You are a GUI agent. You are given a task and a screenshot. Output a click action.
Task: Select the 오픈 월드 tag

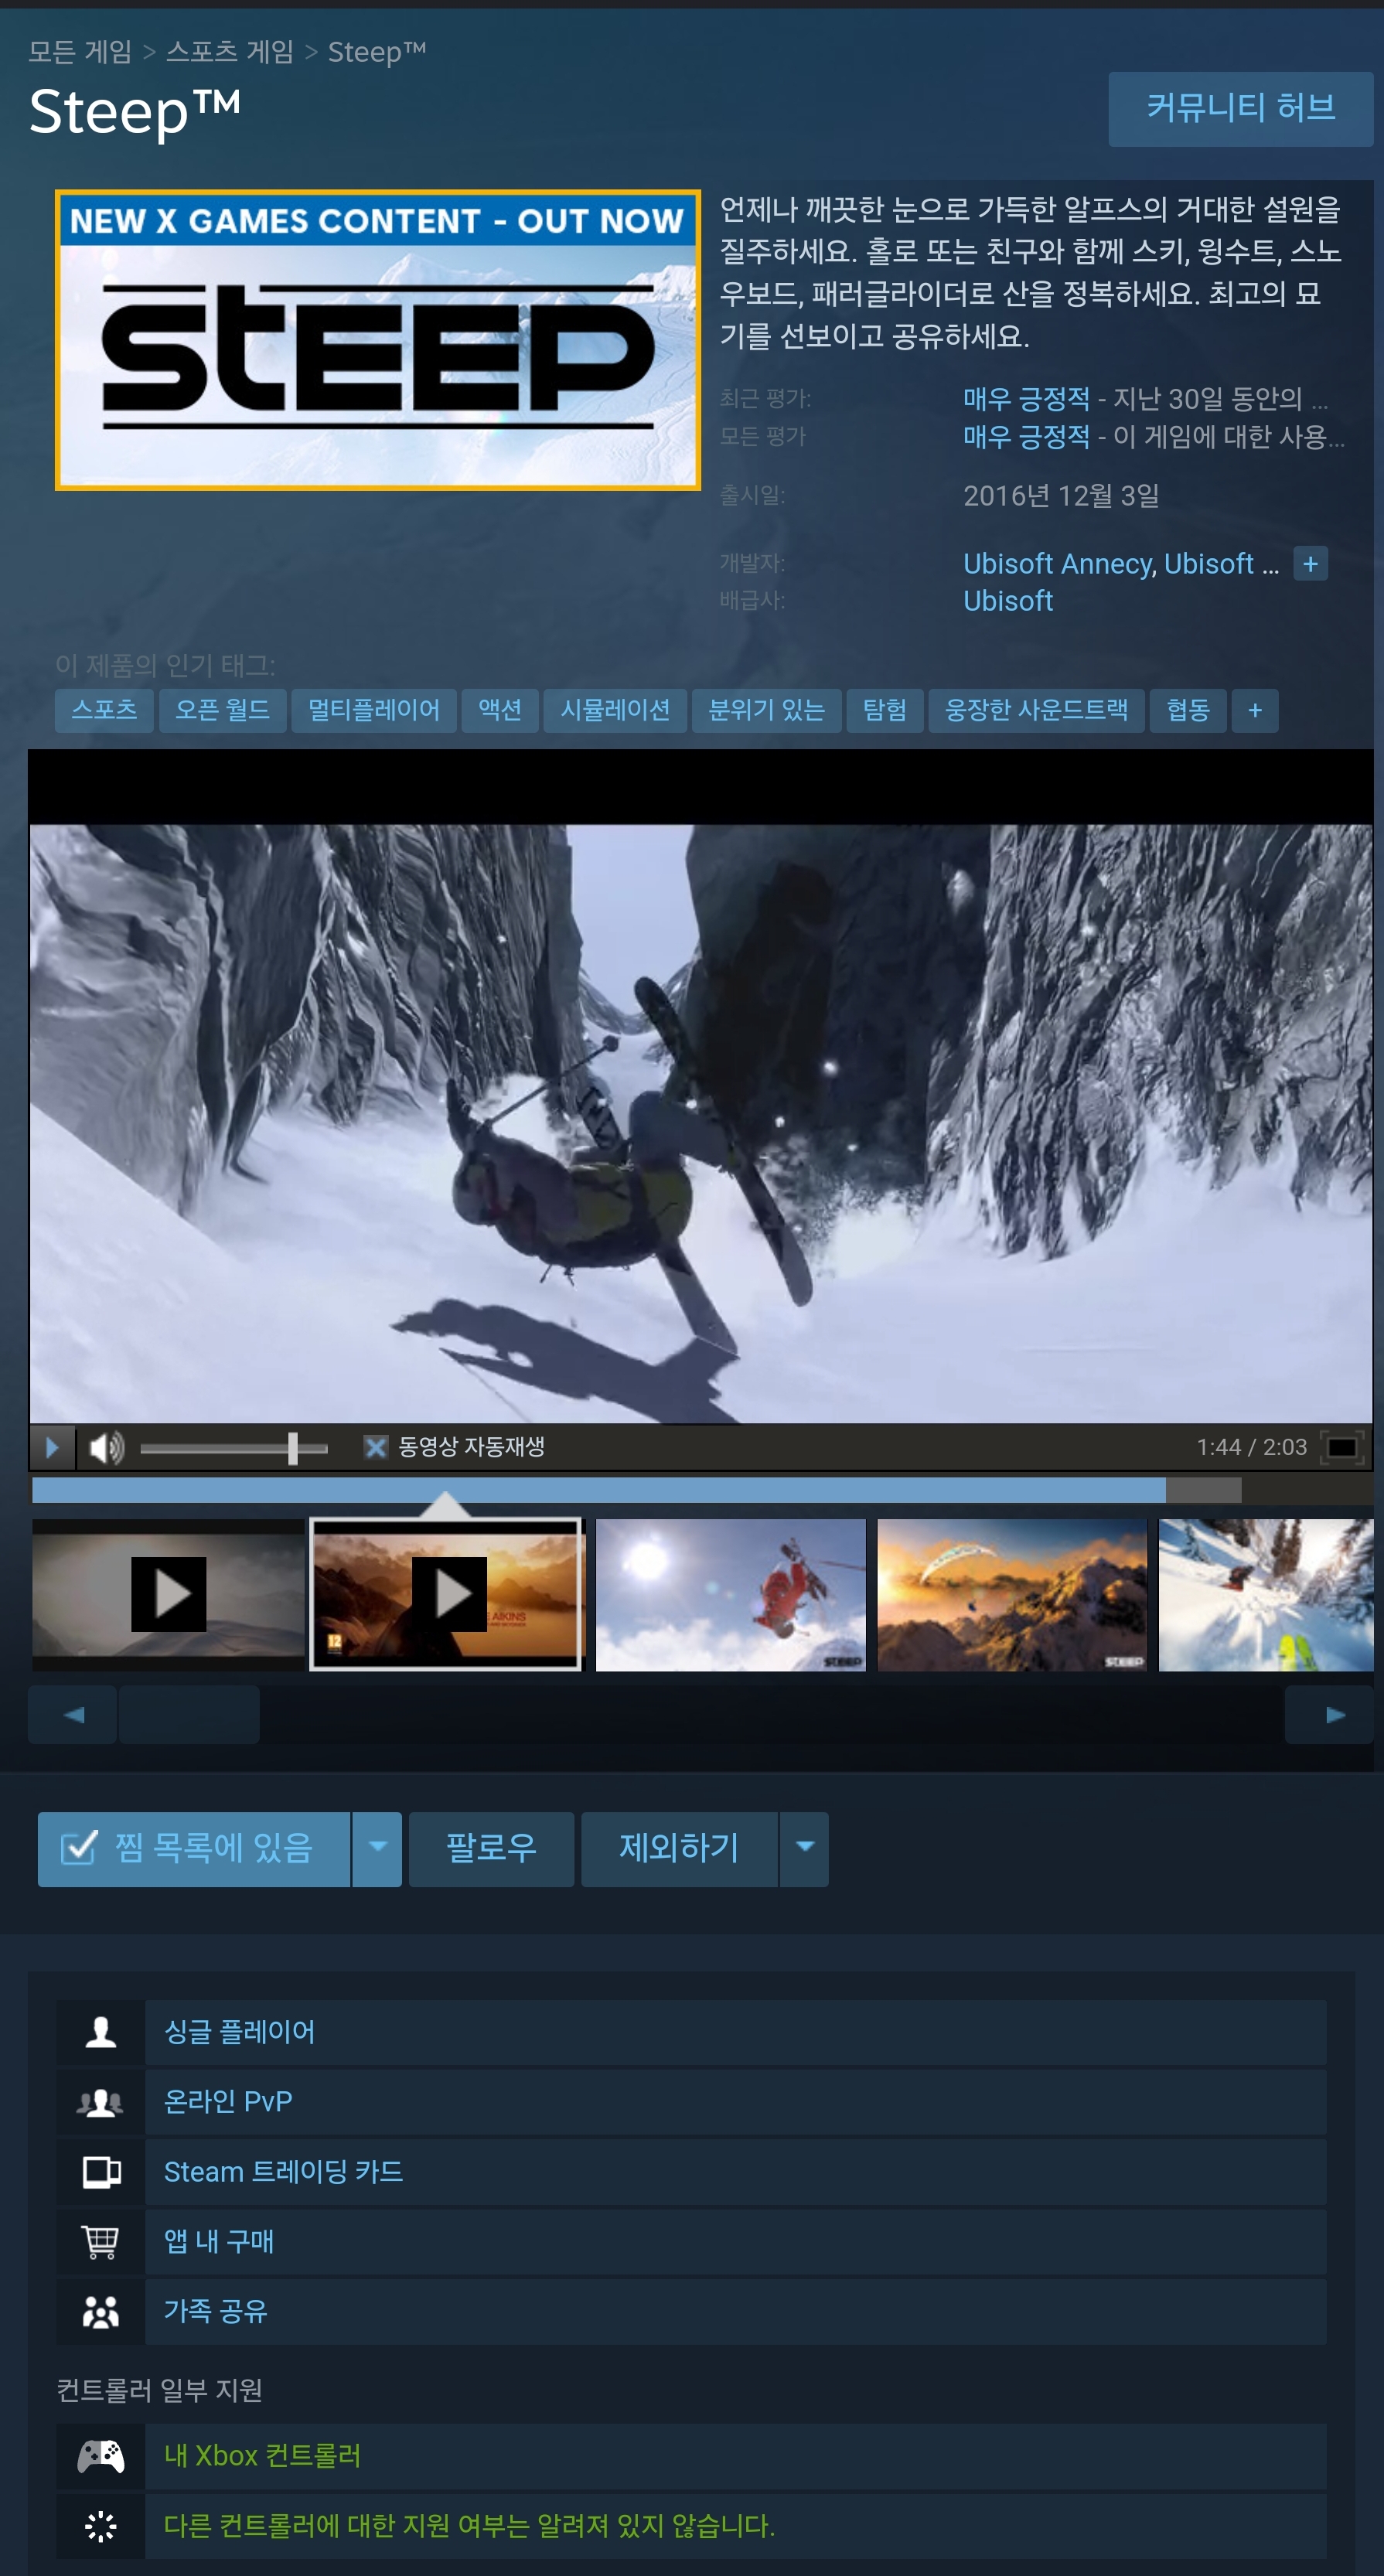point(222,710)
